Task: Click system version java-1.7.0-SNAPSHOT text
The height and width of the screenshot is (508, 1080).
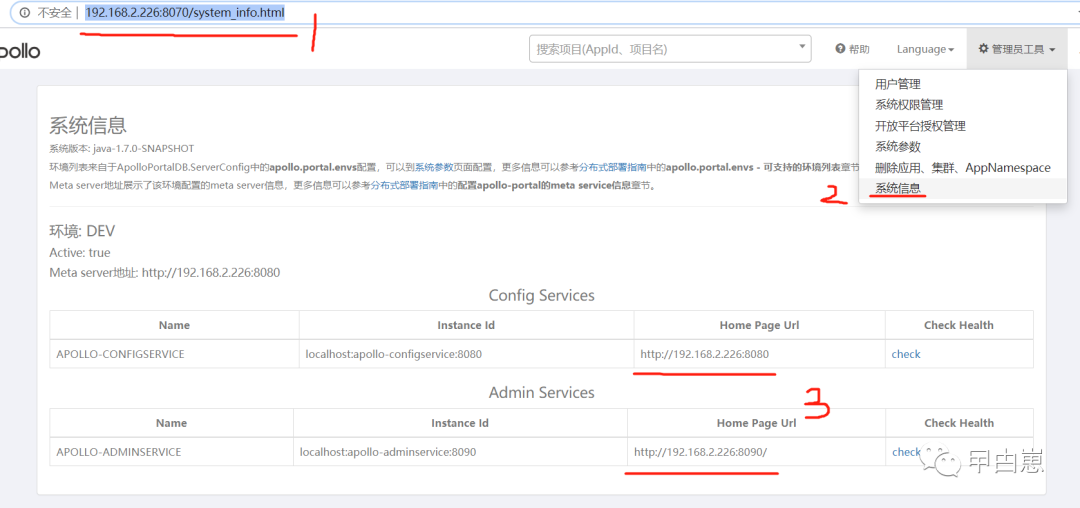Action: [121, 148]
